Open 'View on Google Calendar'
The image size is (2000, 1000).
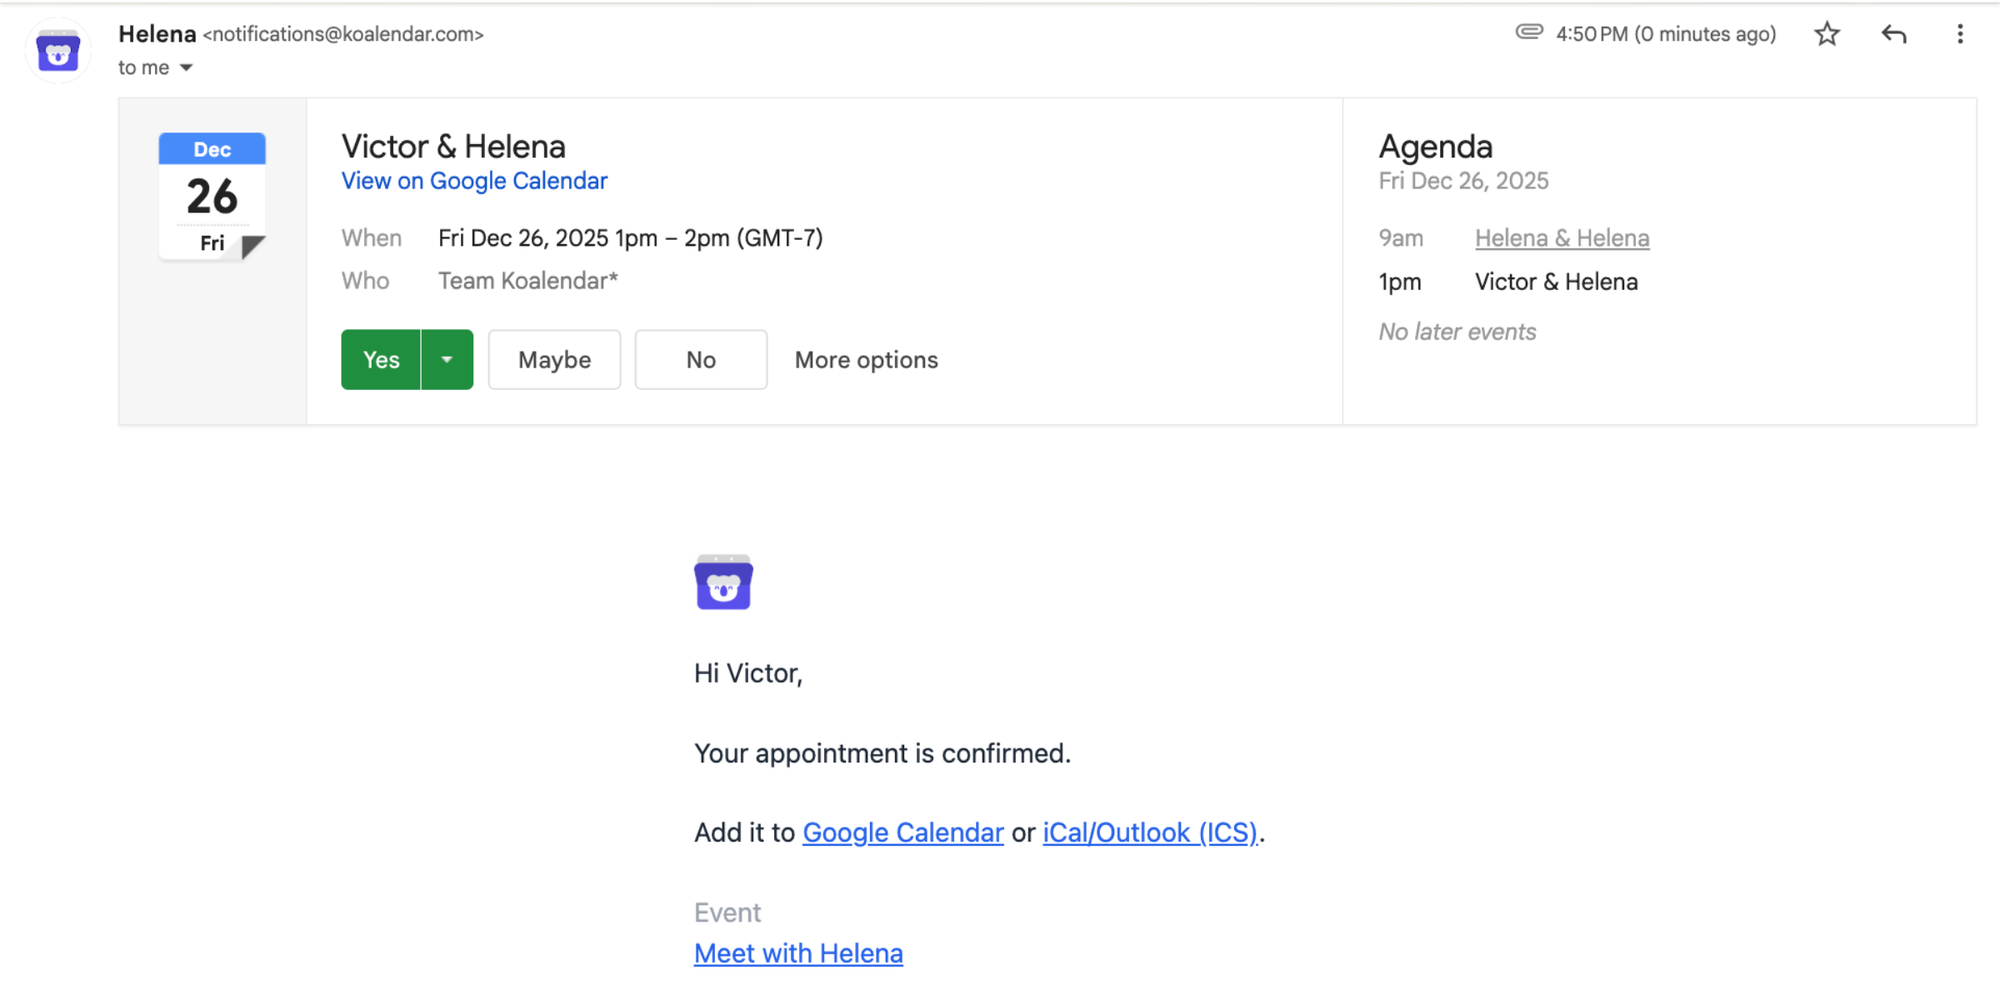coord(474,181)
